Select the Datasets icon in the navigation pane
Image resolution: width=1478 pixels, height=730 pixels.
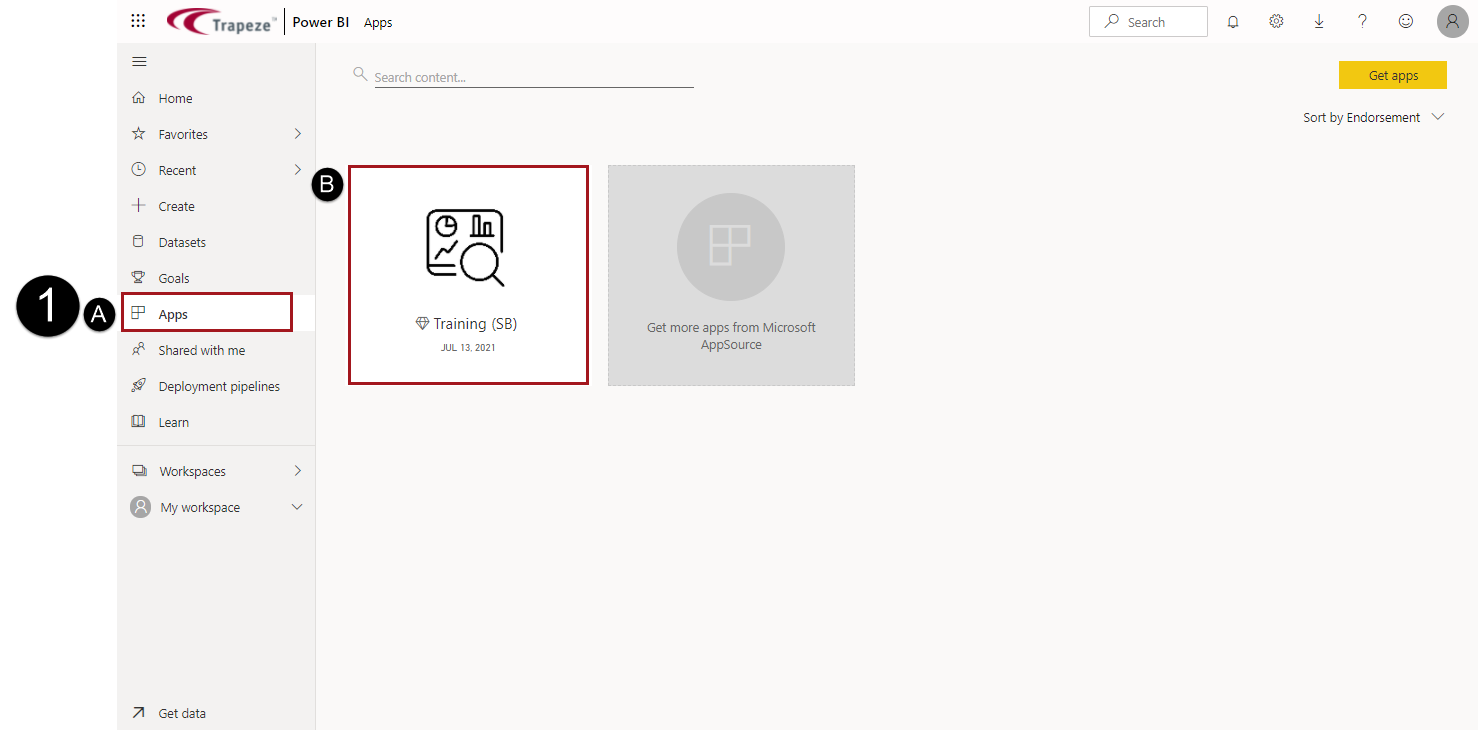(140, 241)
